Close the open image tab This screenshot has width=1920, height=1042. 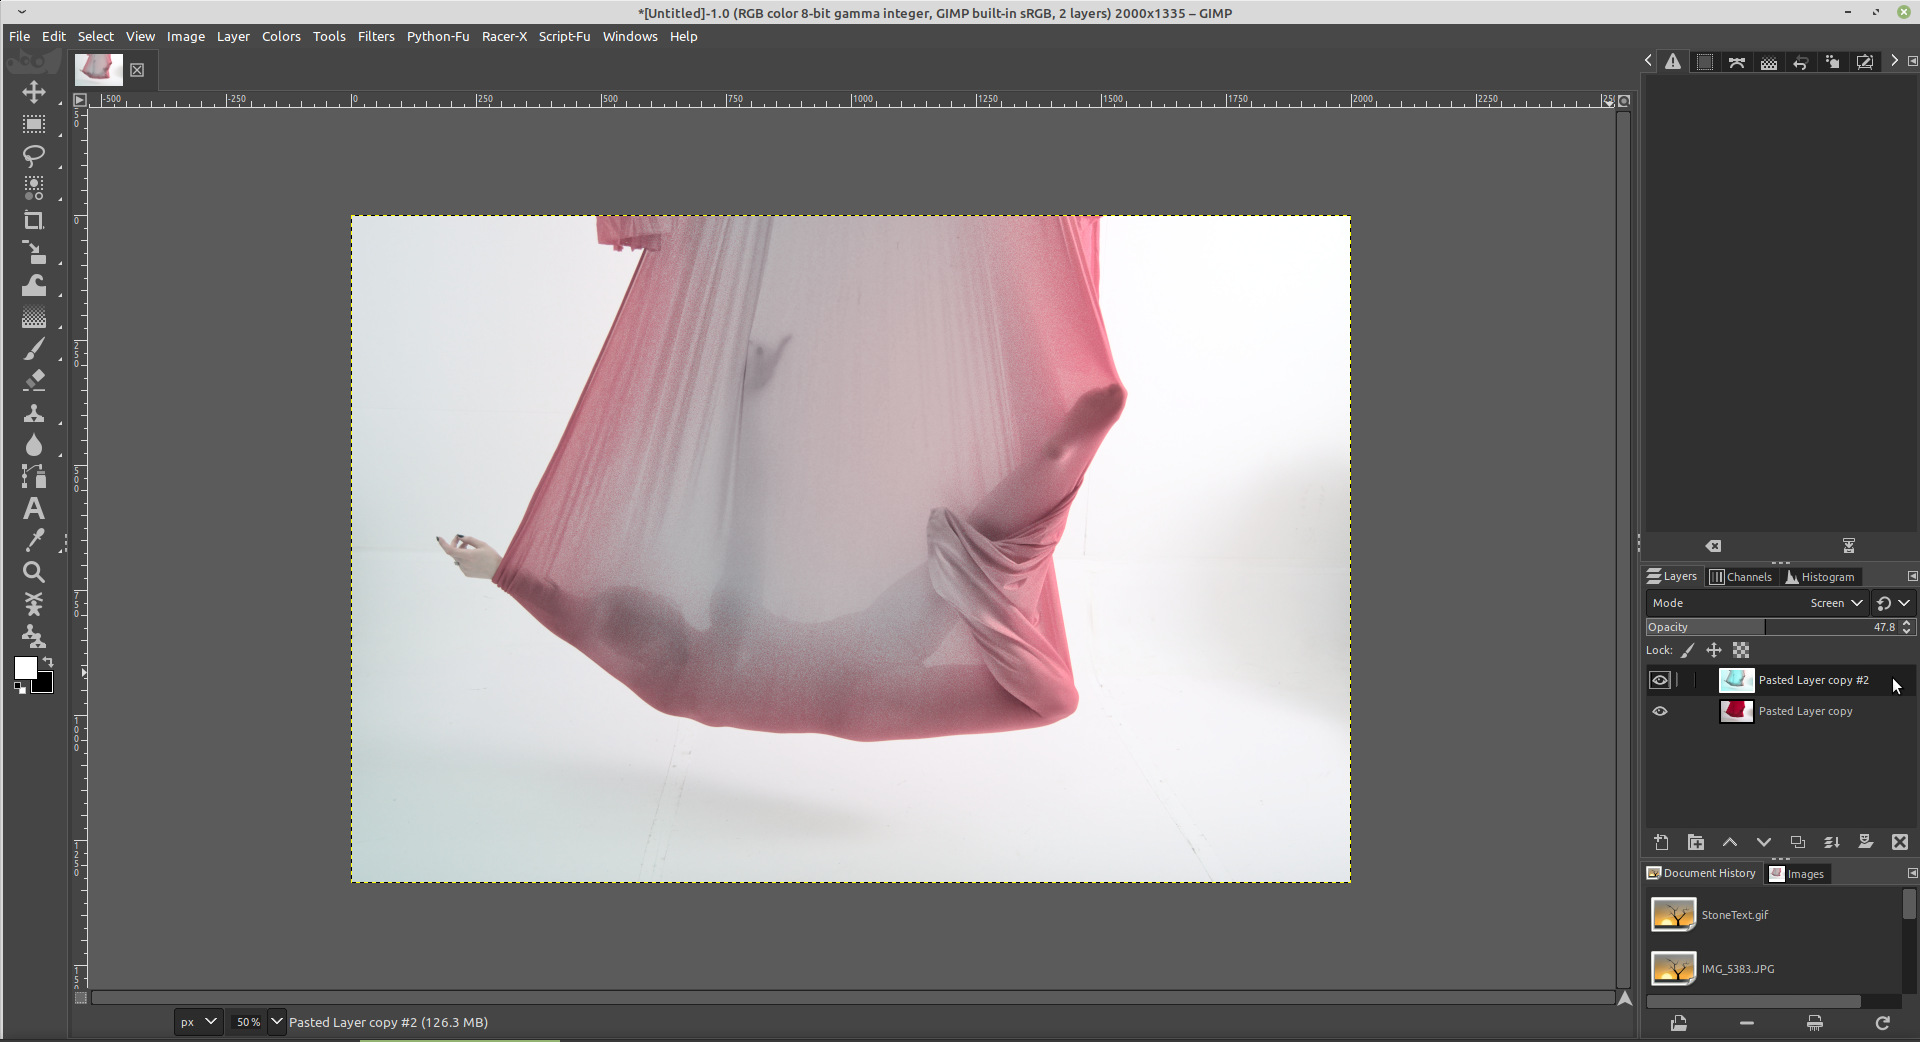137,70
